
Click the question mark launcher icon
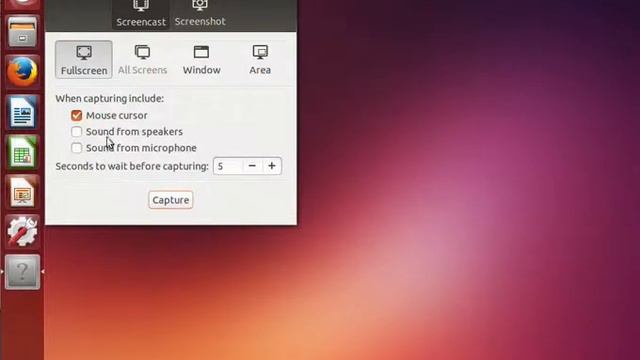tap(22, 272)
